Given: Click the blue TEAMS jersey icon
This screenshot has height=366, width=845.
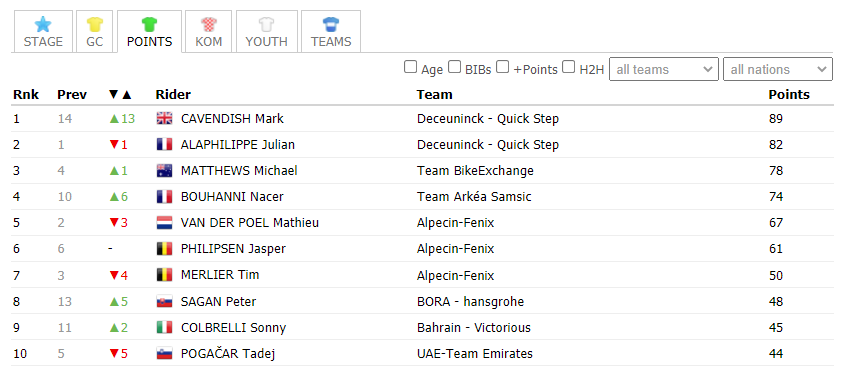Looking at the screenshot, I should point(330,24).
